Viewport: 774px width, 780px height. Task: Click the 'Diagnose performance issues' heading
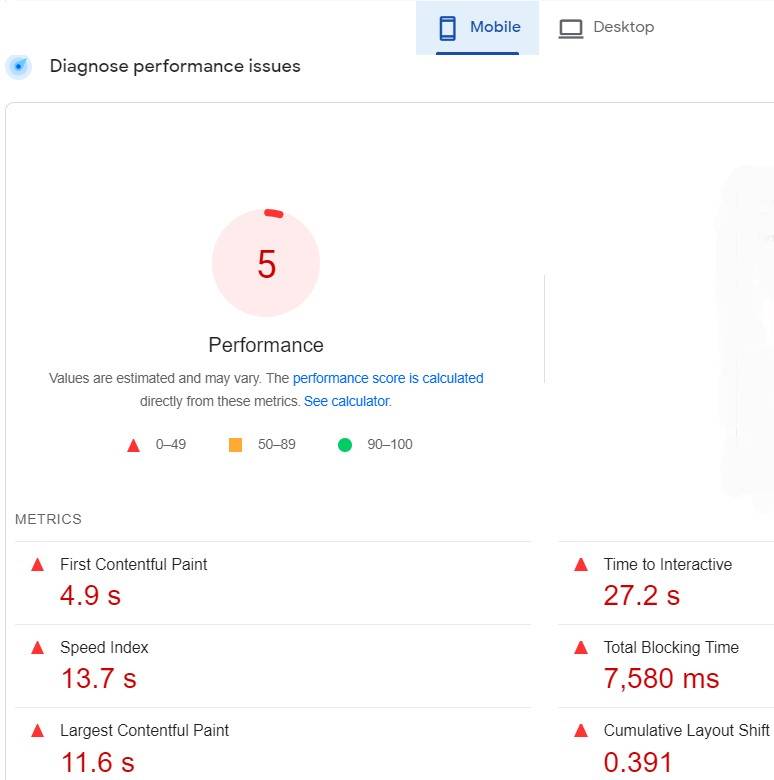pos(175,66)
